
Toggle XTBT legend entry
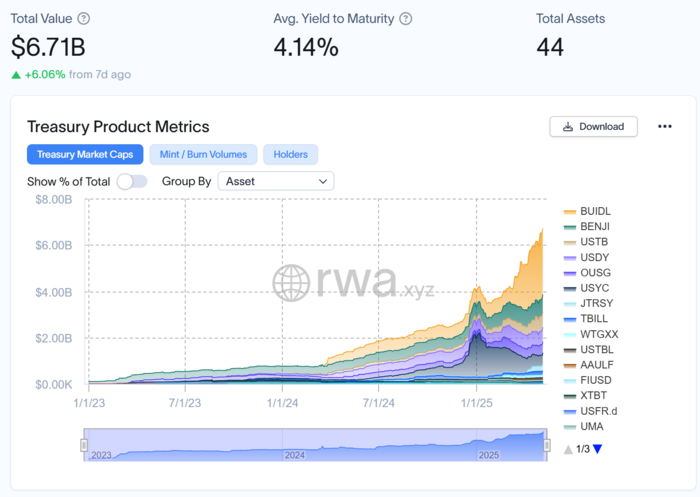(585, 395)
